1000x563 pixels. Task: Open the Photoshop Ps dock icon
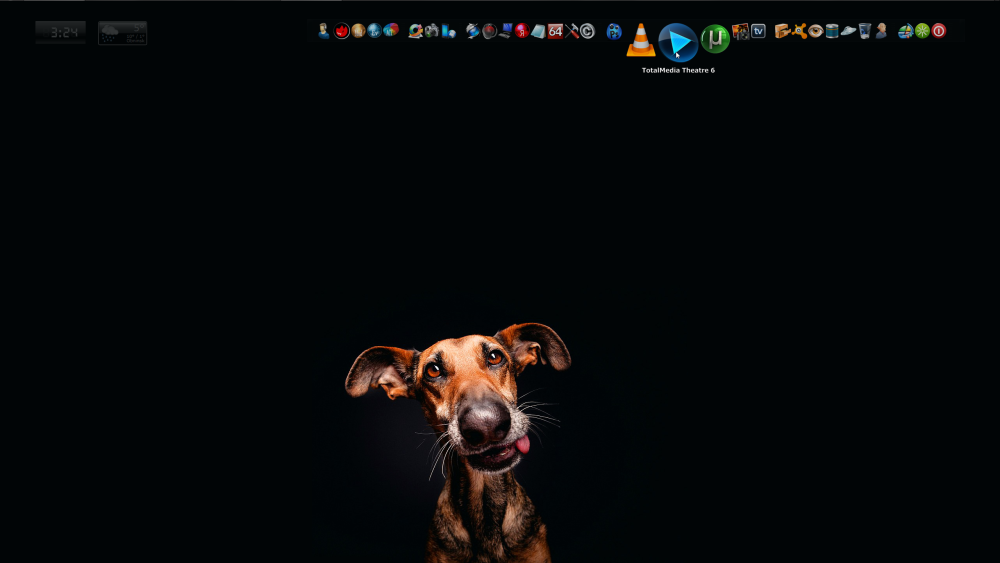click(614, 31)
